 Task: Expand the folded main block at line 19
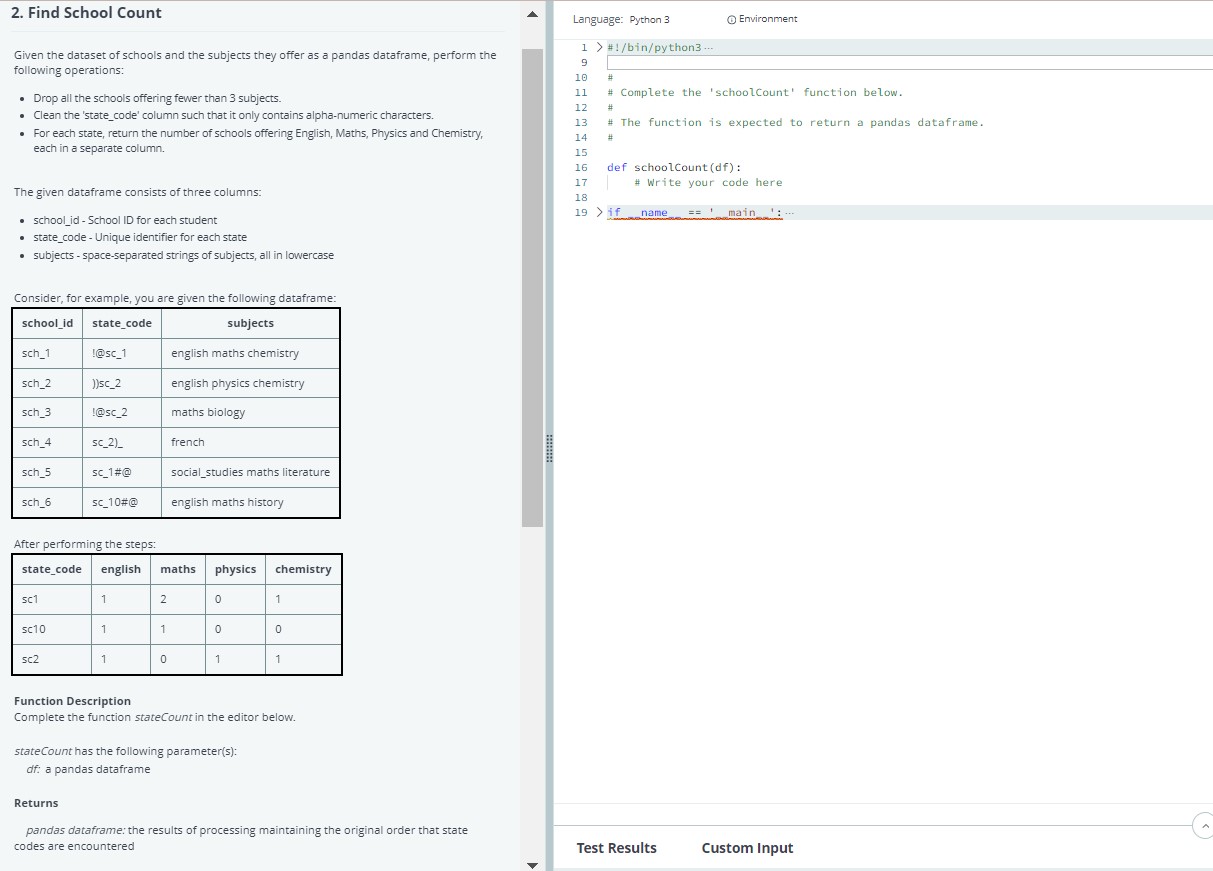tap(600, 212)
